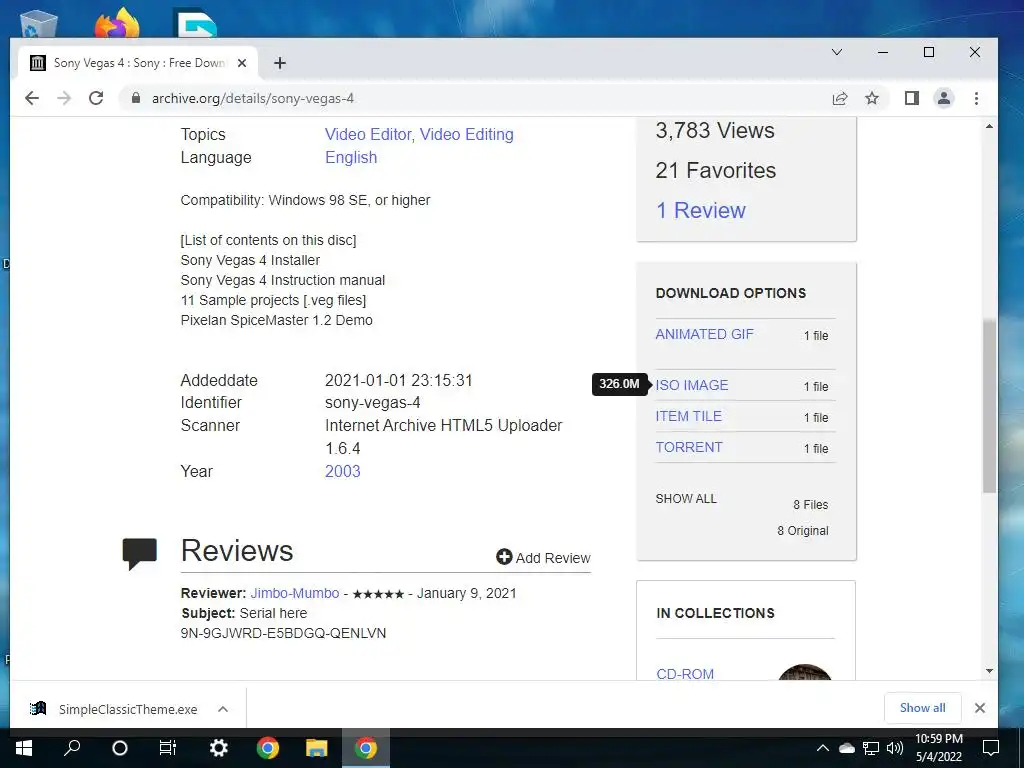Image resolution: width=1024 pixels, height=768 pixels.
Task: View site security lock info
Action: 136,99
